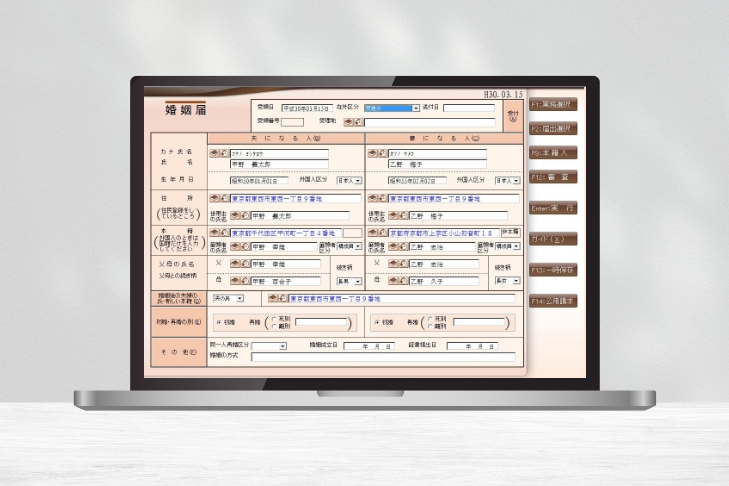
Task: Click the book icon beside the 受理地 field
Action: tap(348, 122)
